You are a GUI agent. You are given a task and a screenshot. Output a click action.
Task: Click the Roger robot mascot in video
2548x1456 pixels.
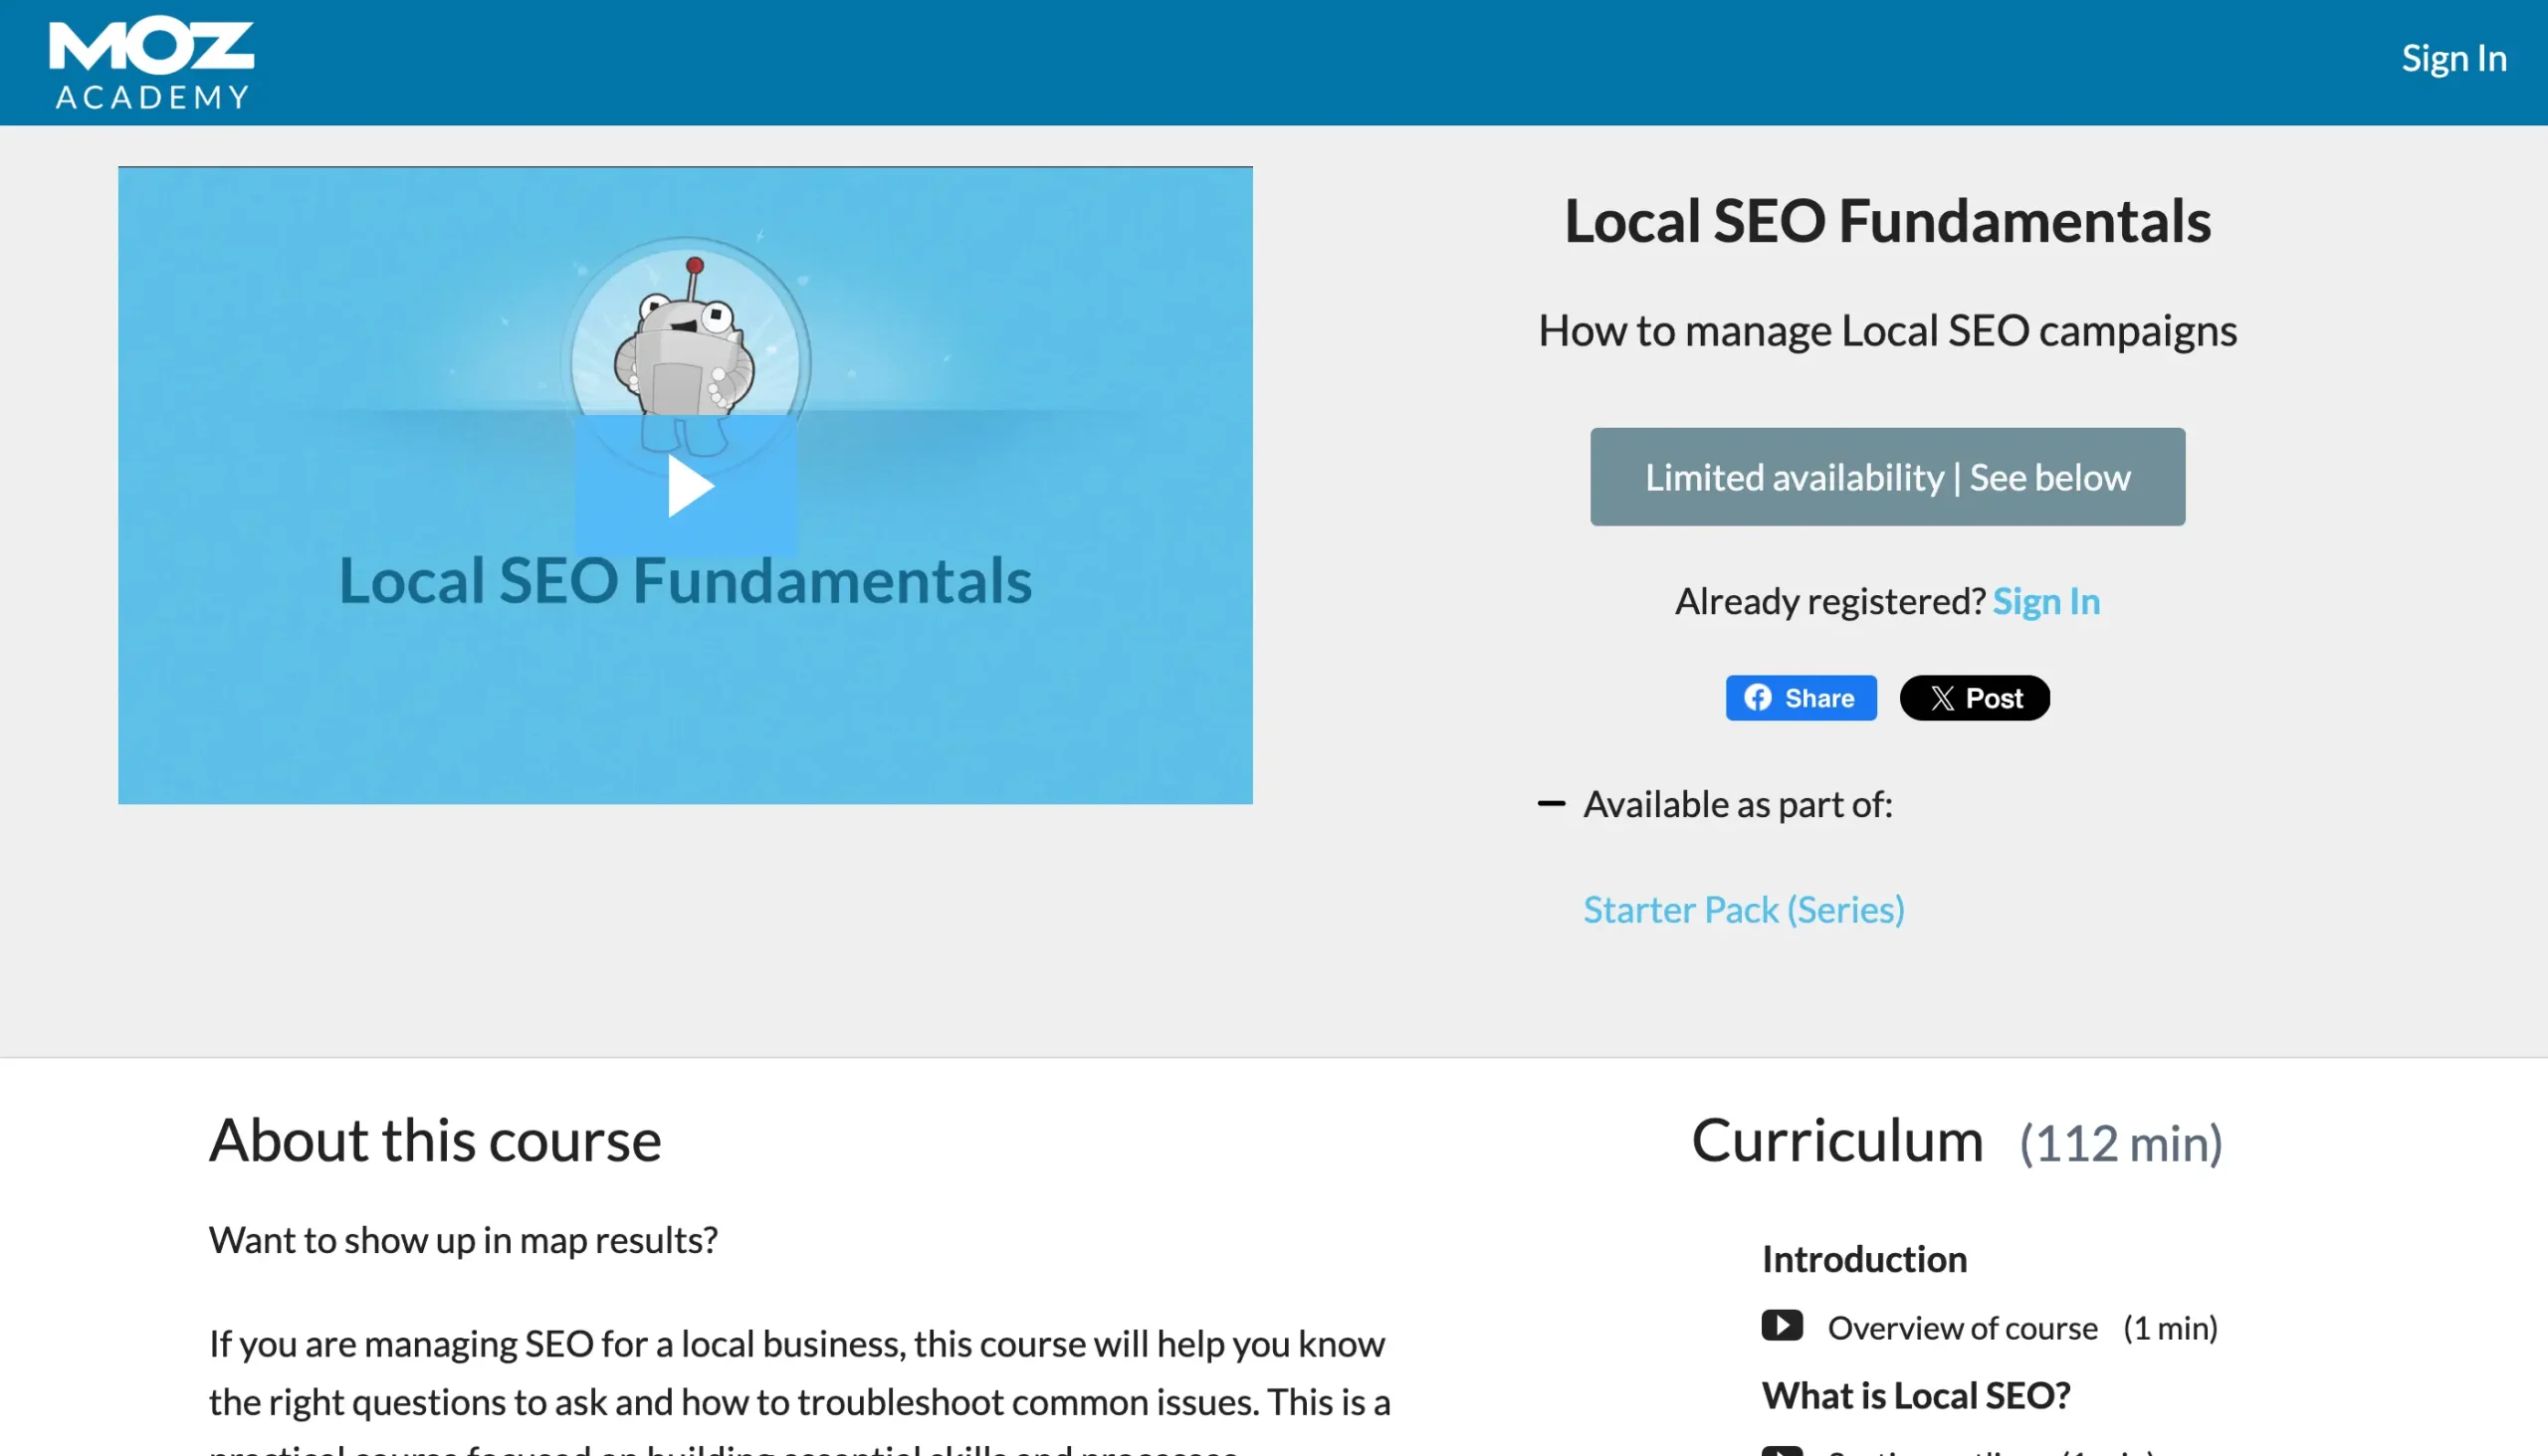click(x=685, y=345)
